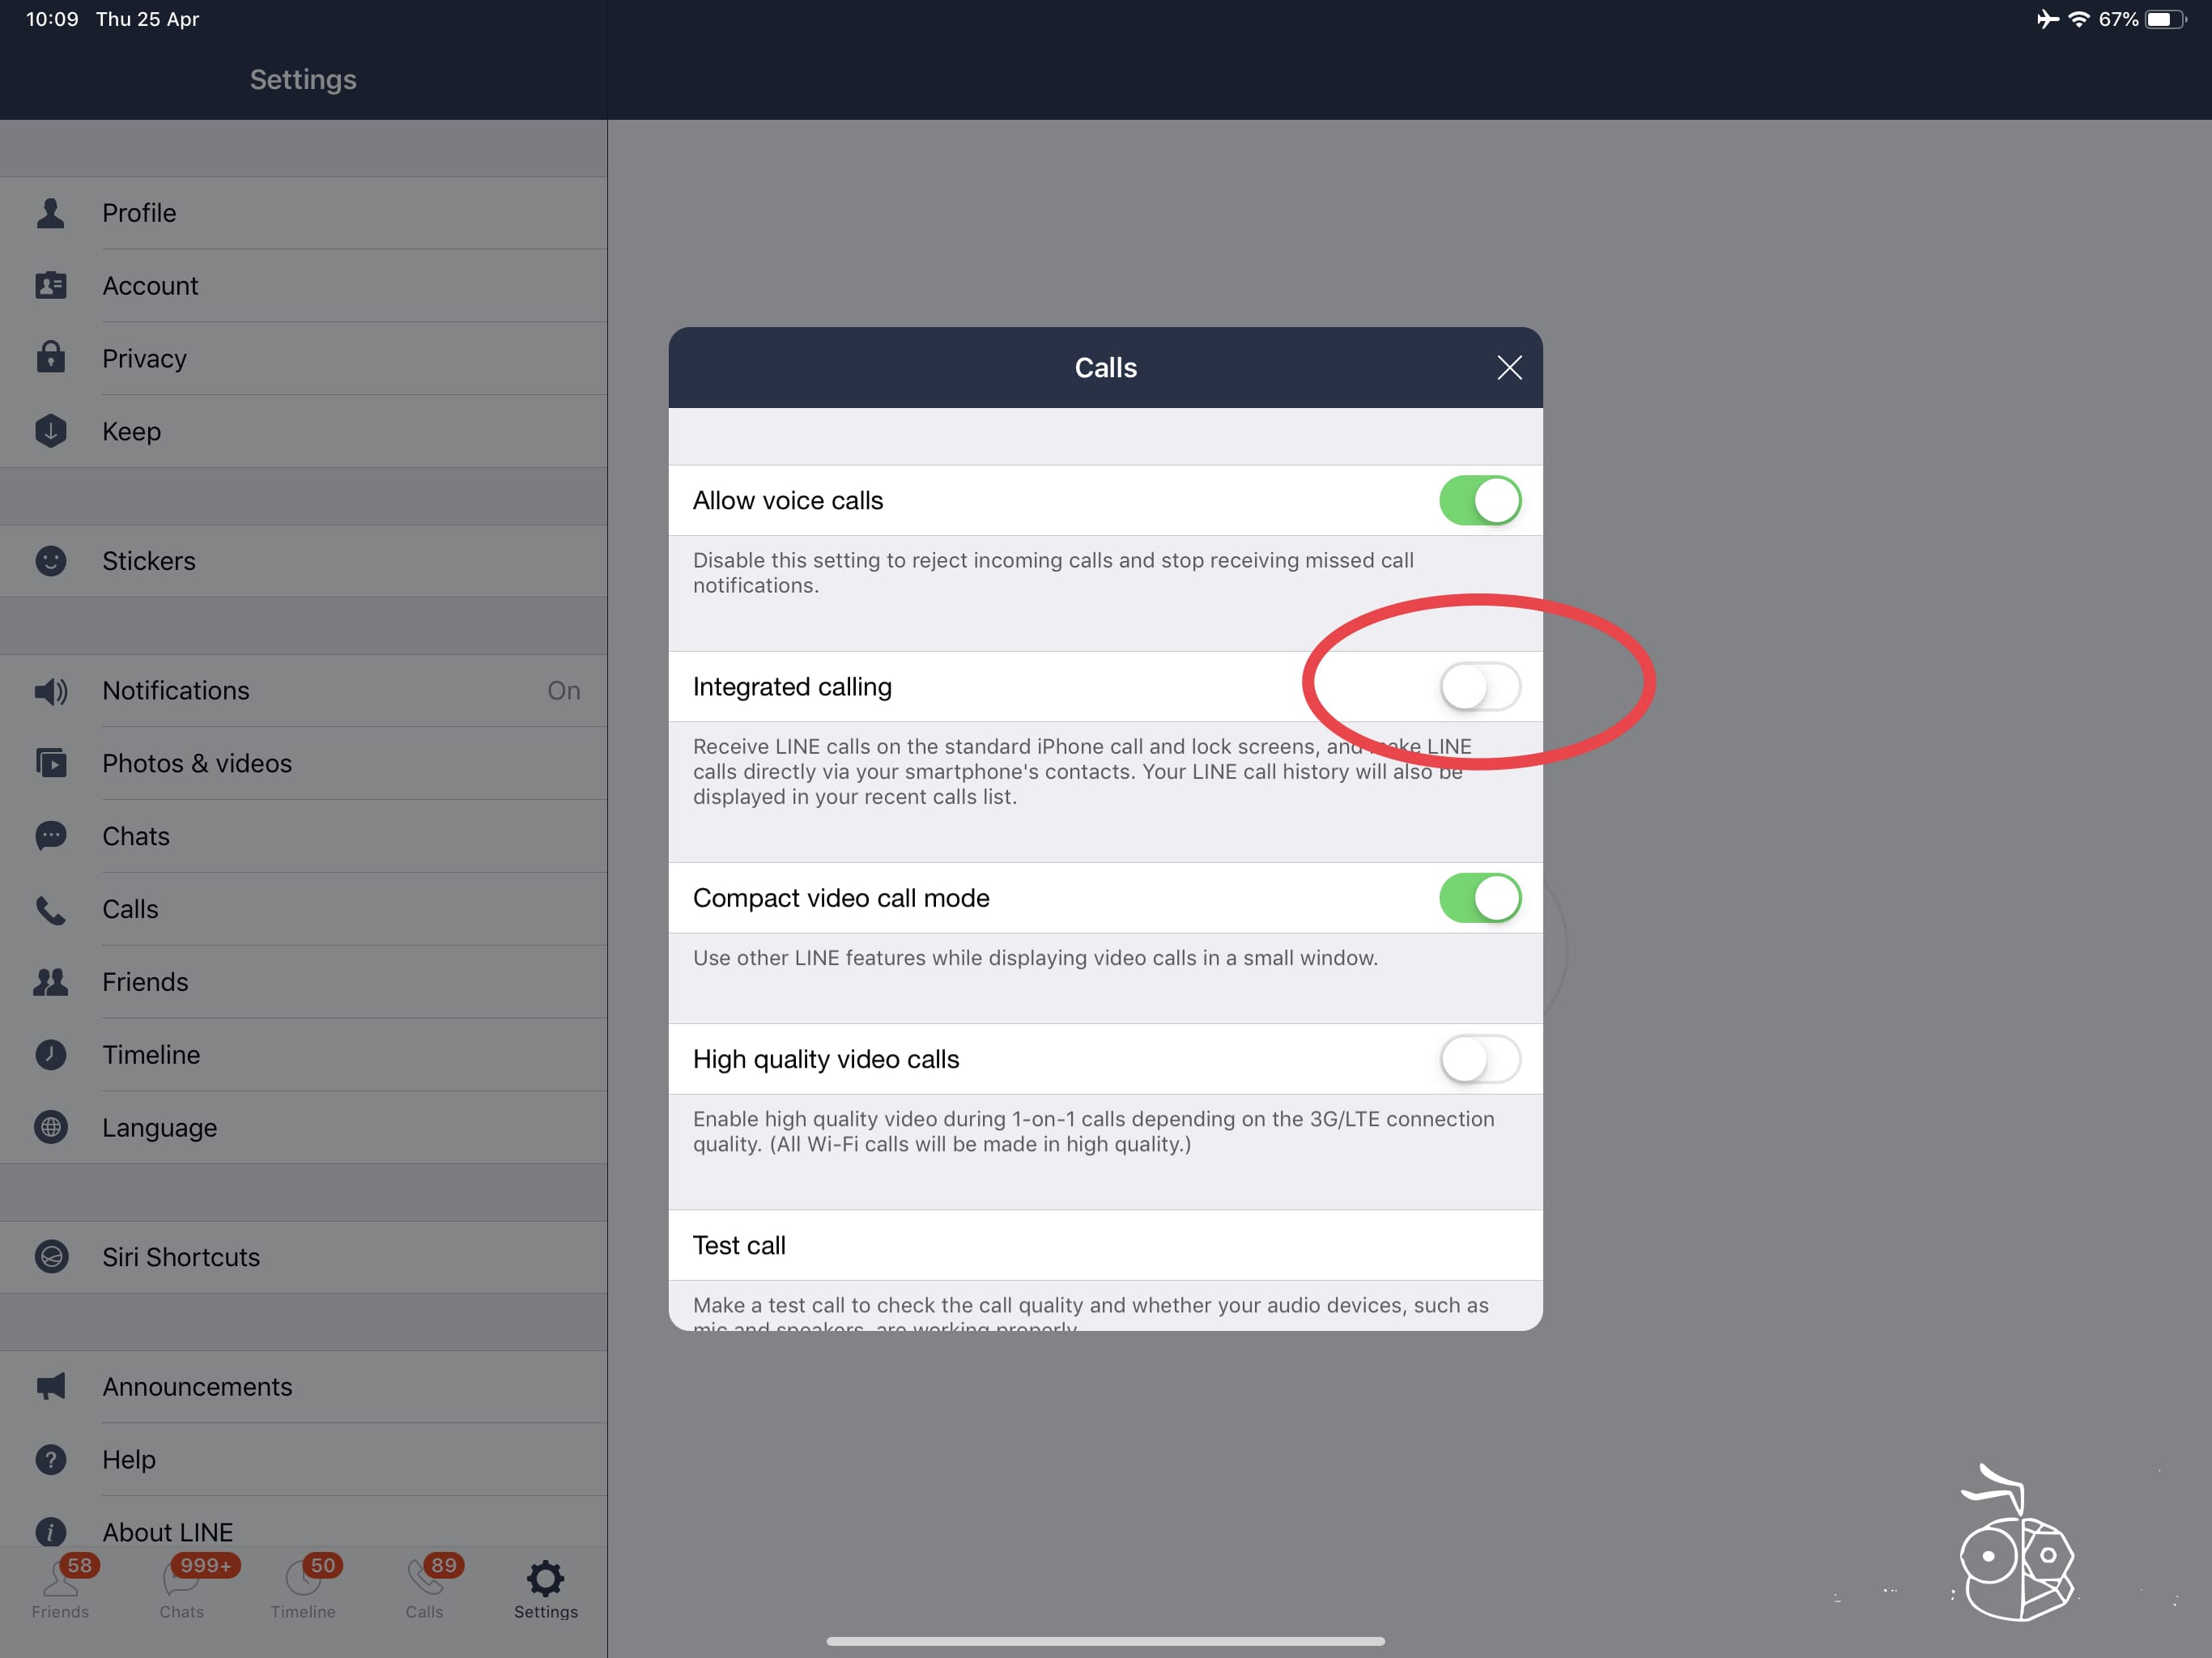Open the Friends tab in the bottom bar
The height and width of the screenshot is (1658, 2212).
tap(60, 1588)
